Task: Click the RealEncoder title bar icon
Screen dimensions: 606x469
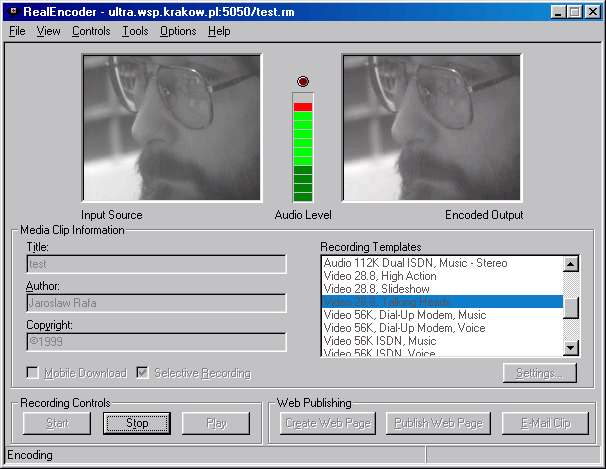Action: (x=13, y=12)
